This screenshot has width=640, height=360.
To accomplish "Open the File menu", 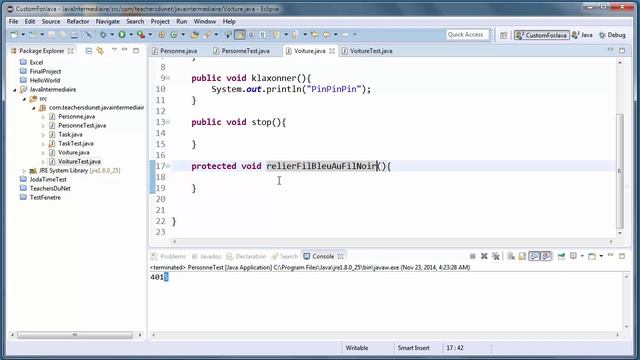I will [x=13, y=21].
